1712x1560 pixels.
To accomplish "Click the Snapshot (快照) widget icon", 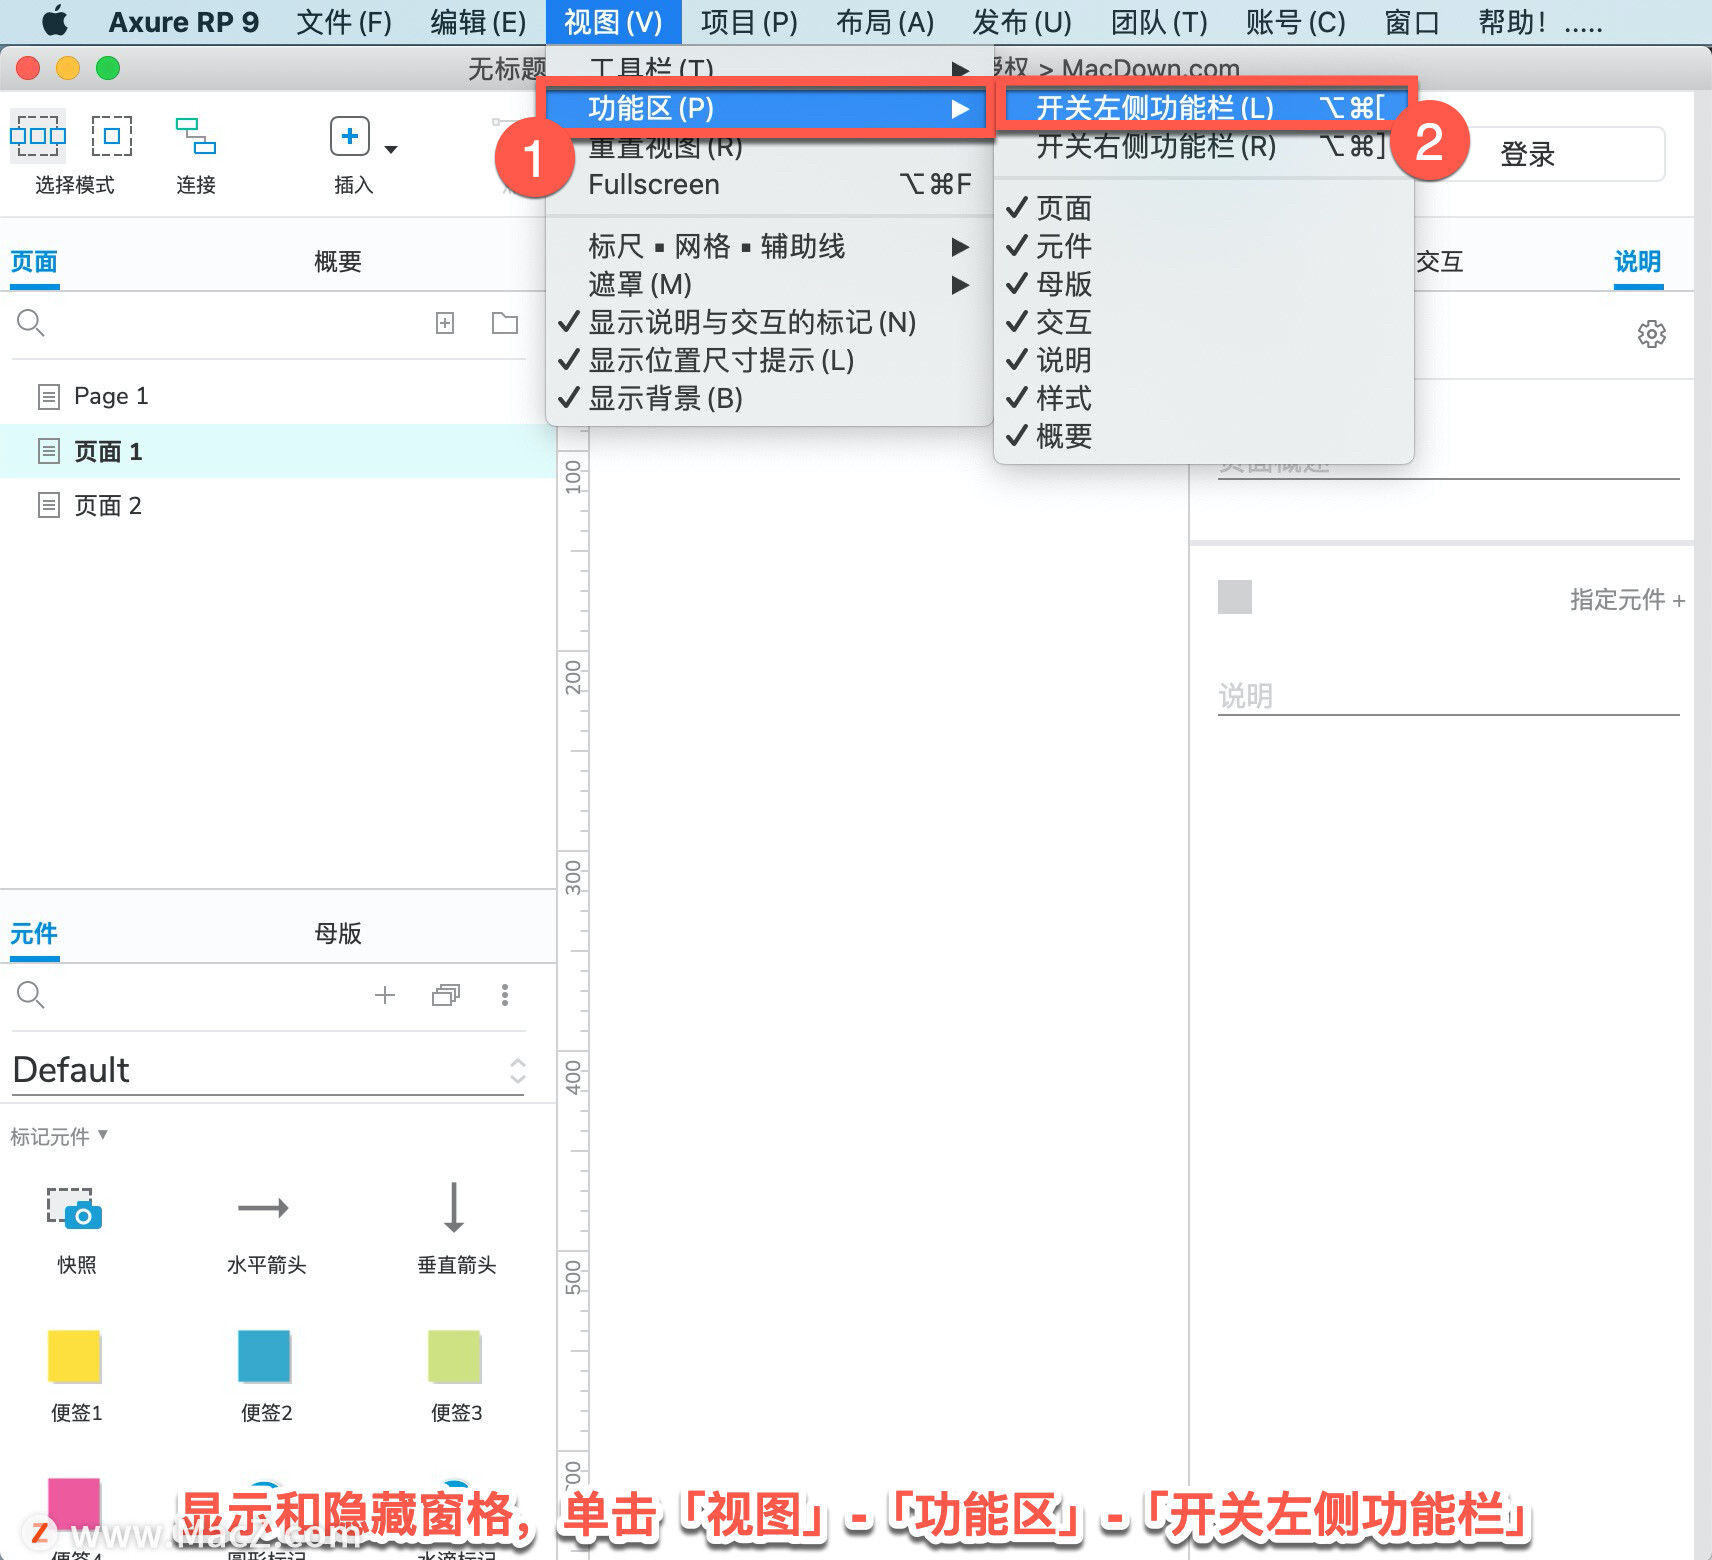I will (x=75, y=1208).
